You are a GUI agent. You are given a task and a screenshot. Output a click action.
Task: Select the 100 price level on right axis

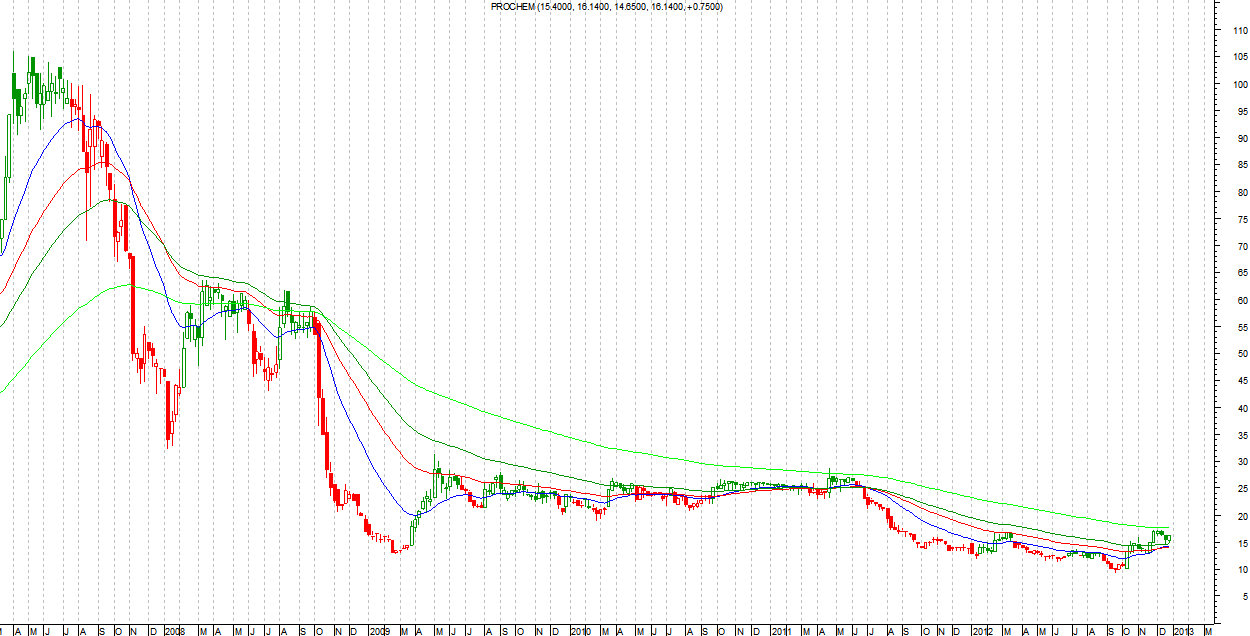1239,85
